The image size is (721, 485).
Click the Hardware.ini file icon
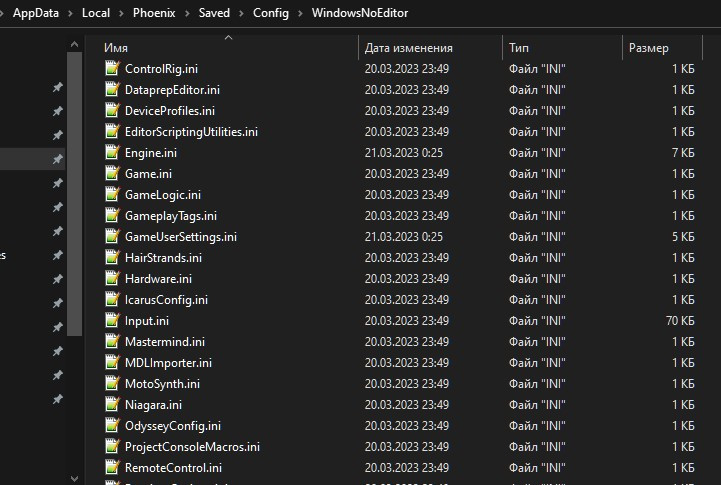coord(112,279)
